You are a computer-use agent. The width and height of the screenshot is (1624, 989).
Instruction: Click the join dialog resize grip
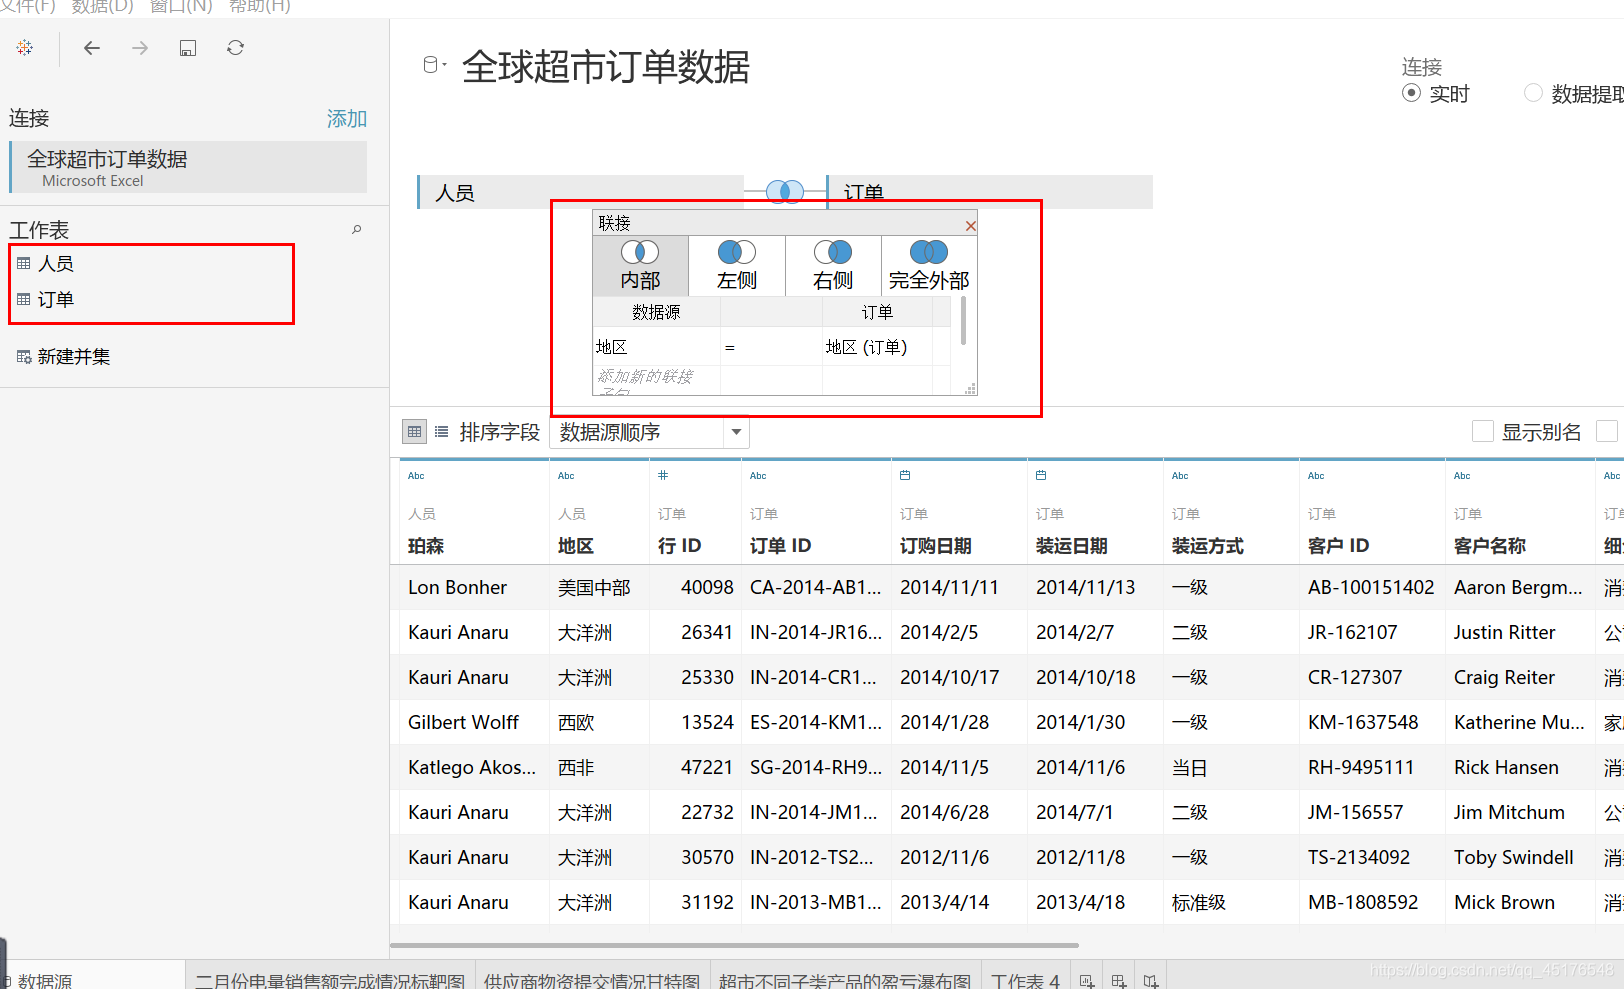coord(970,389)
